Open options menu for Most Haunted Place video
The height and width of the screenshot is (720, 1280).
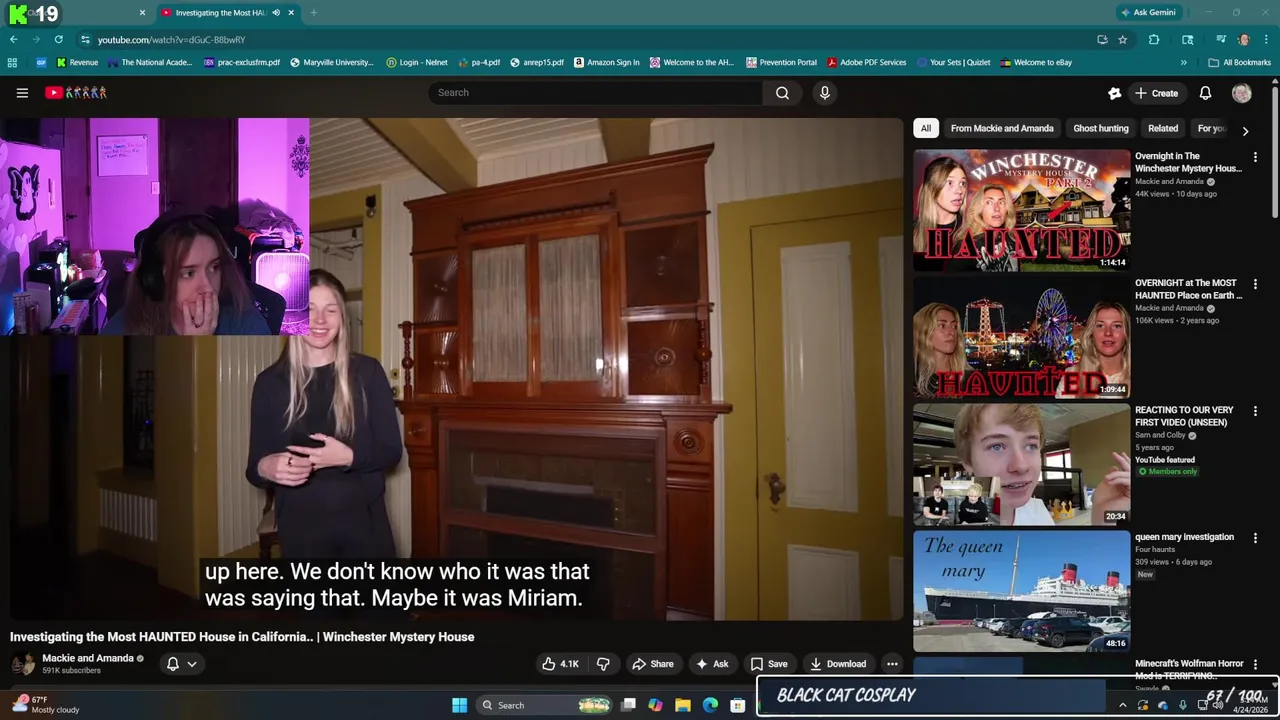[x=1255, y=284]
